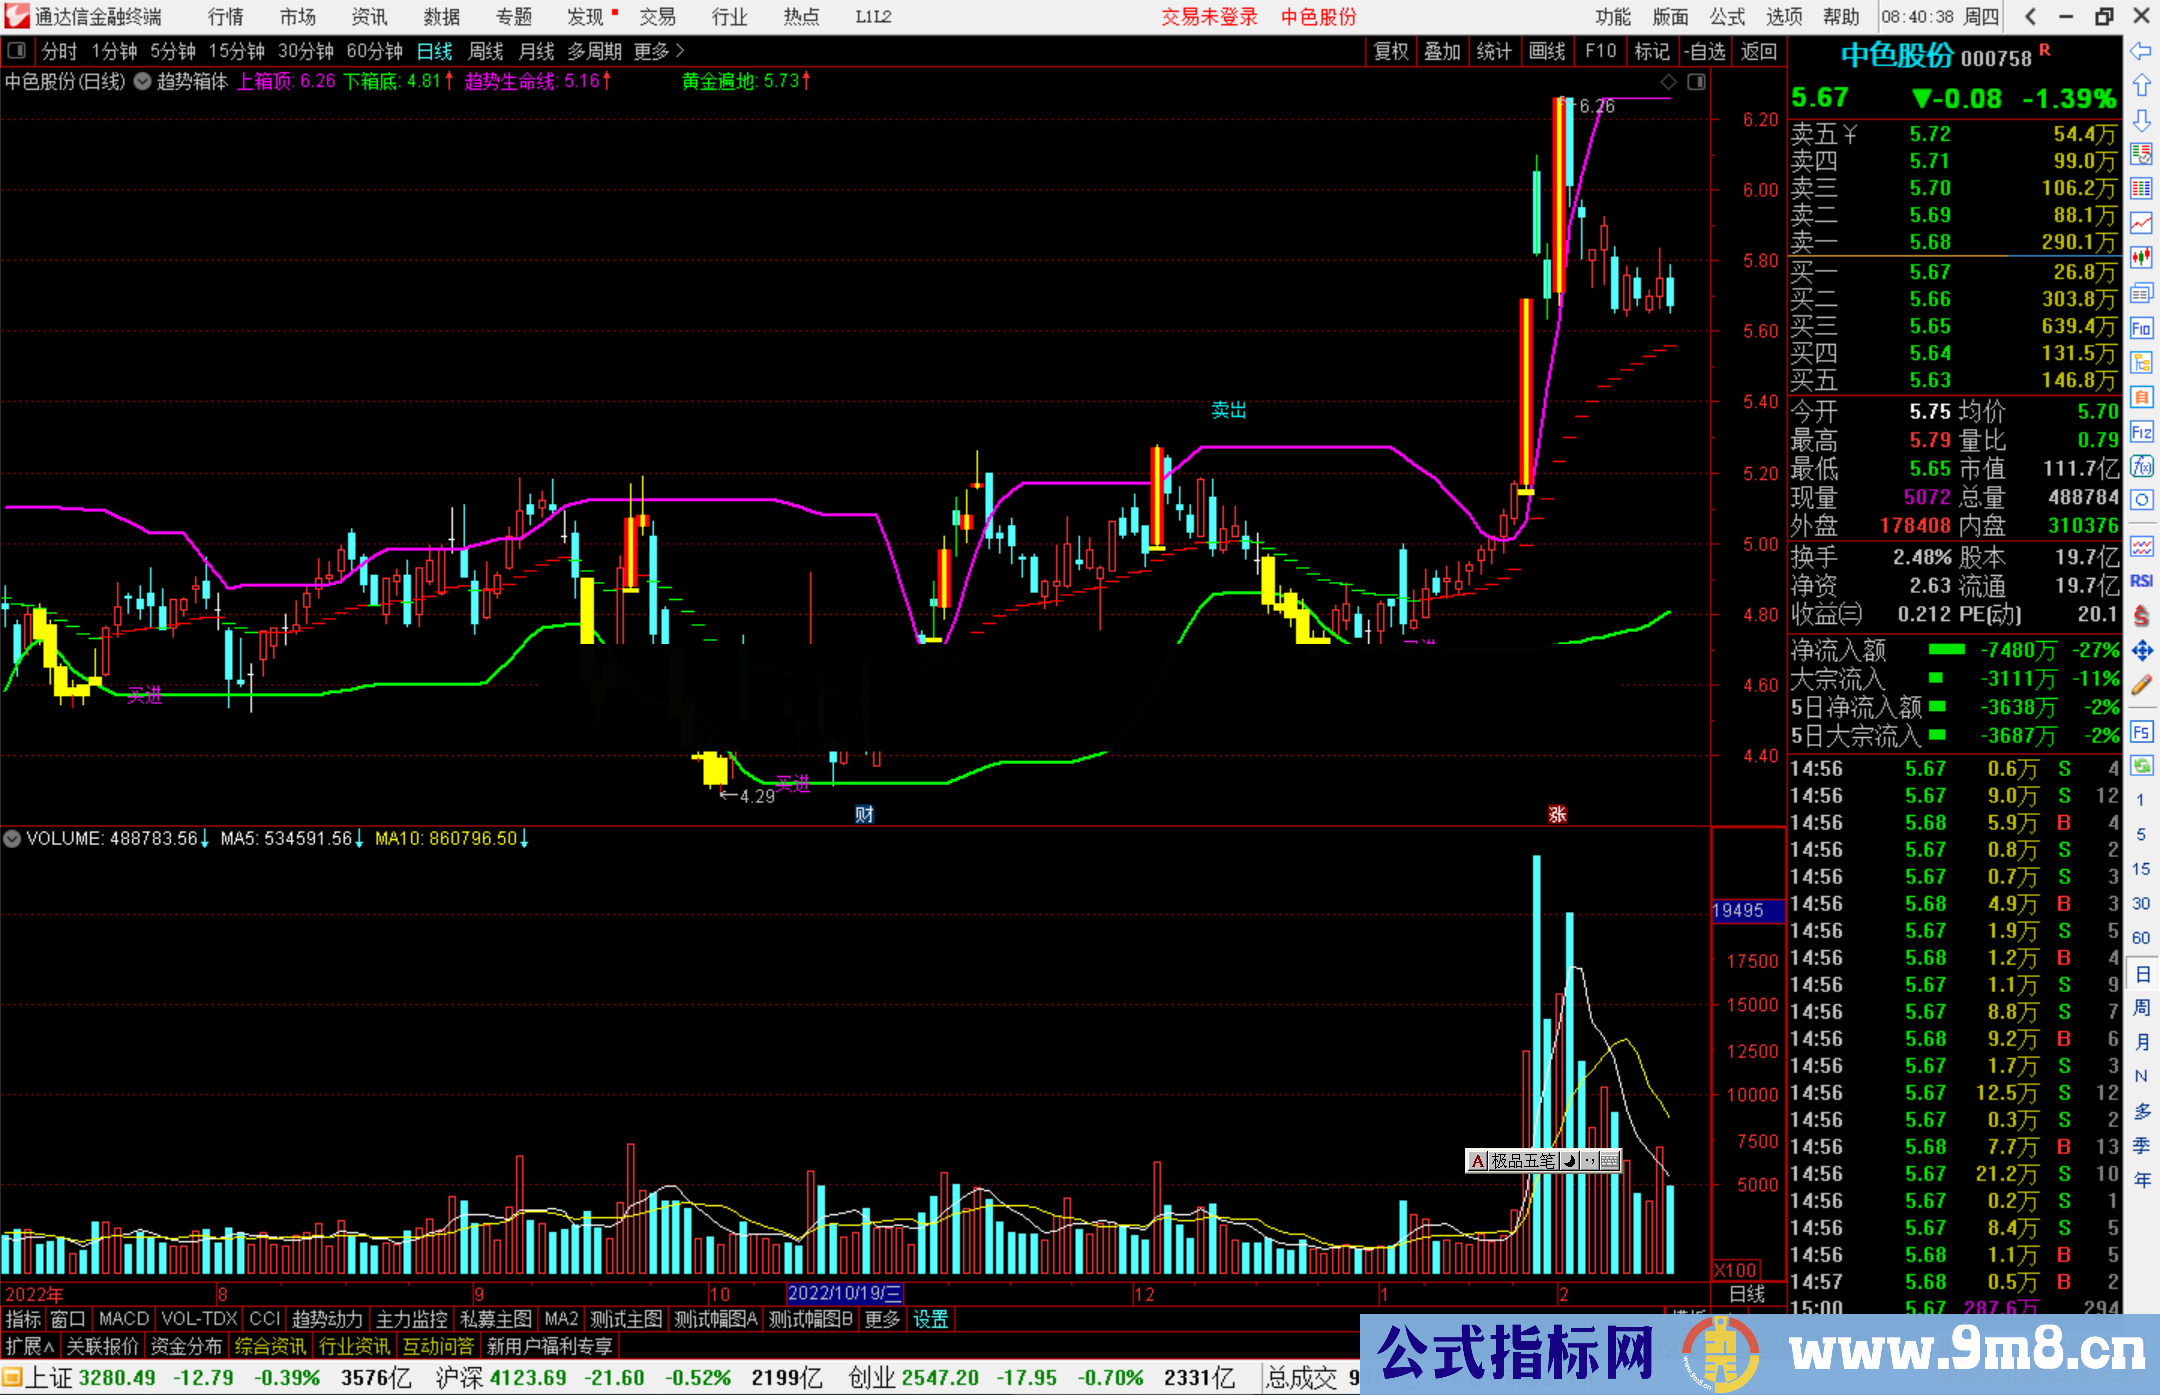Click the green 5日净流入额 bar
Image resolution: width=2160 pixels, height=1395 pixels.
1936,706
